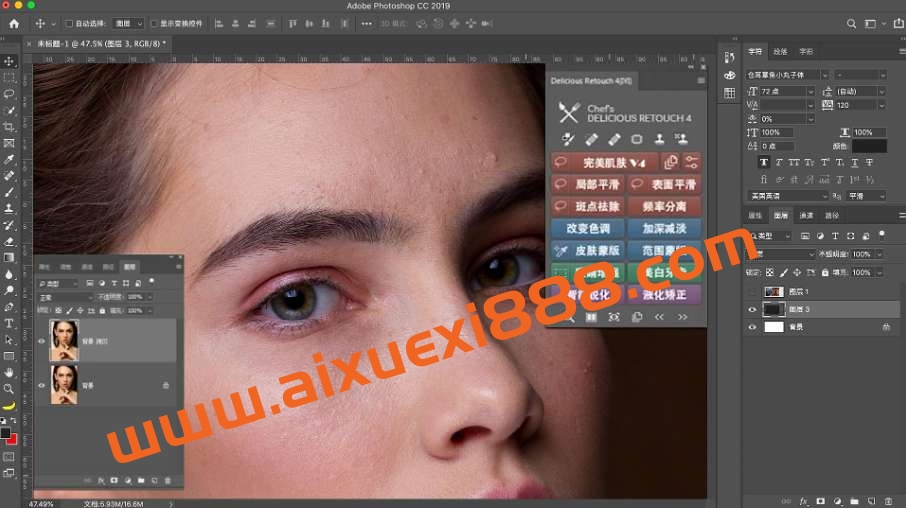Enable the 自动选择 checkbox
Viewport: 906px width, 508px height.
point(69,23)
